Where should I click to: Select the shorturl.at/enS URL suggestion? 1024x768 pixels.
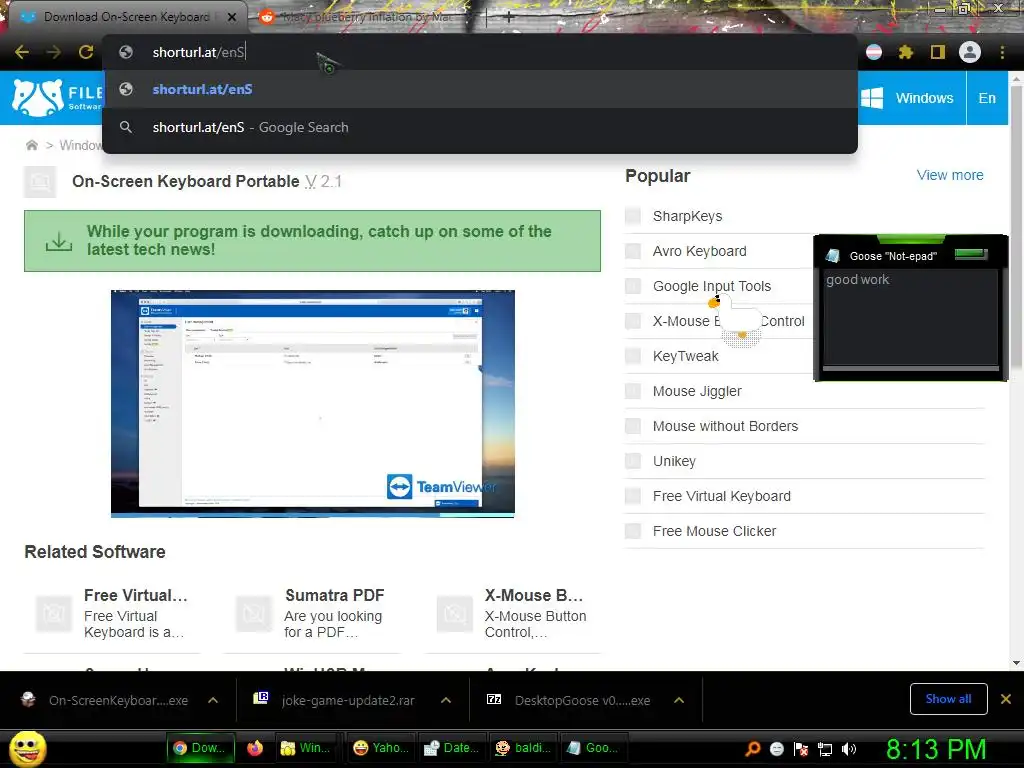click(480, 89)
